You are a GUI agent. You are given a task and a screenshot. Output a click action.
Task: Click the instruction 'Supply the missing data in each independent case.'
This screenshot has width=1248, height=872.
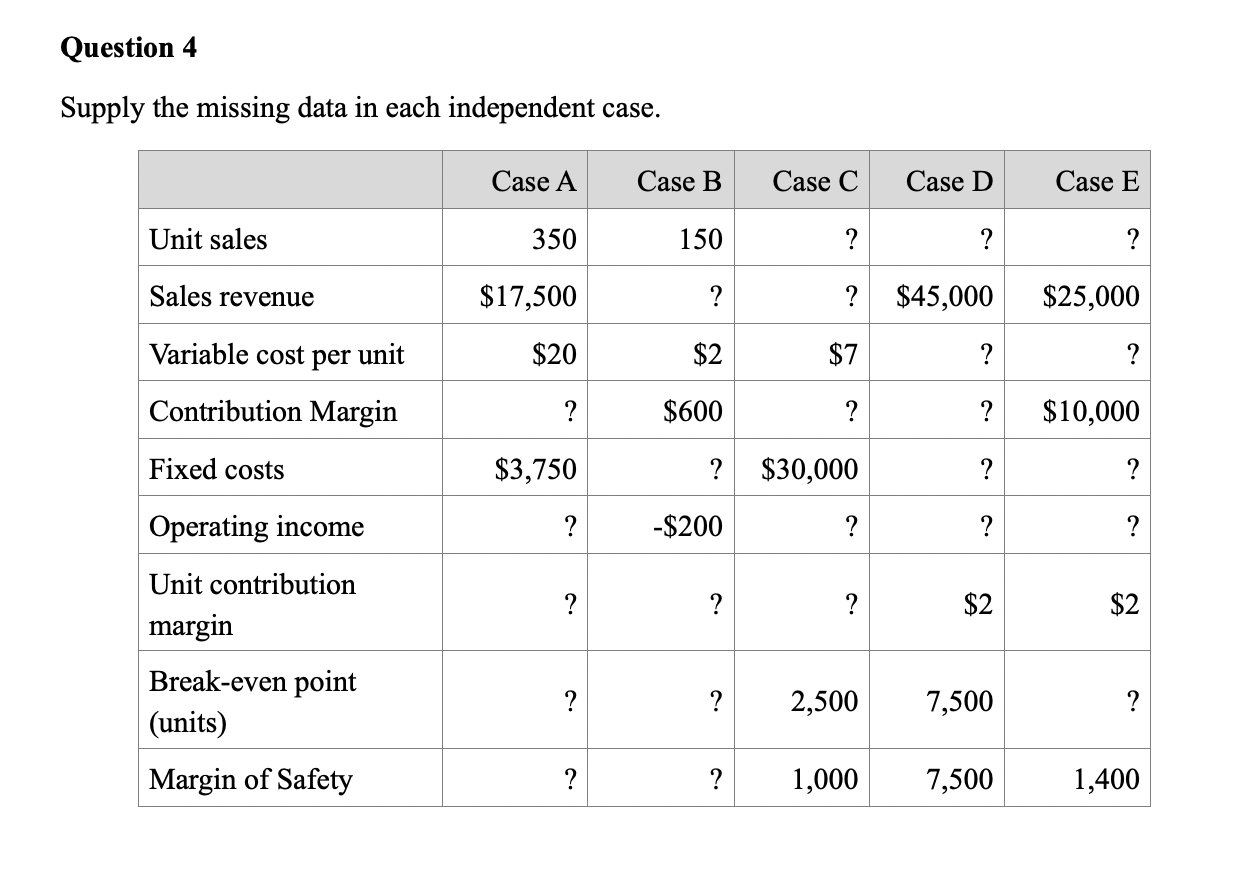360,108
